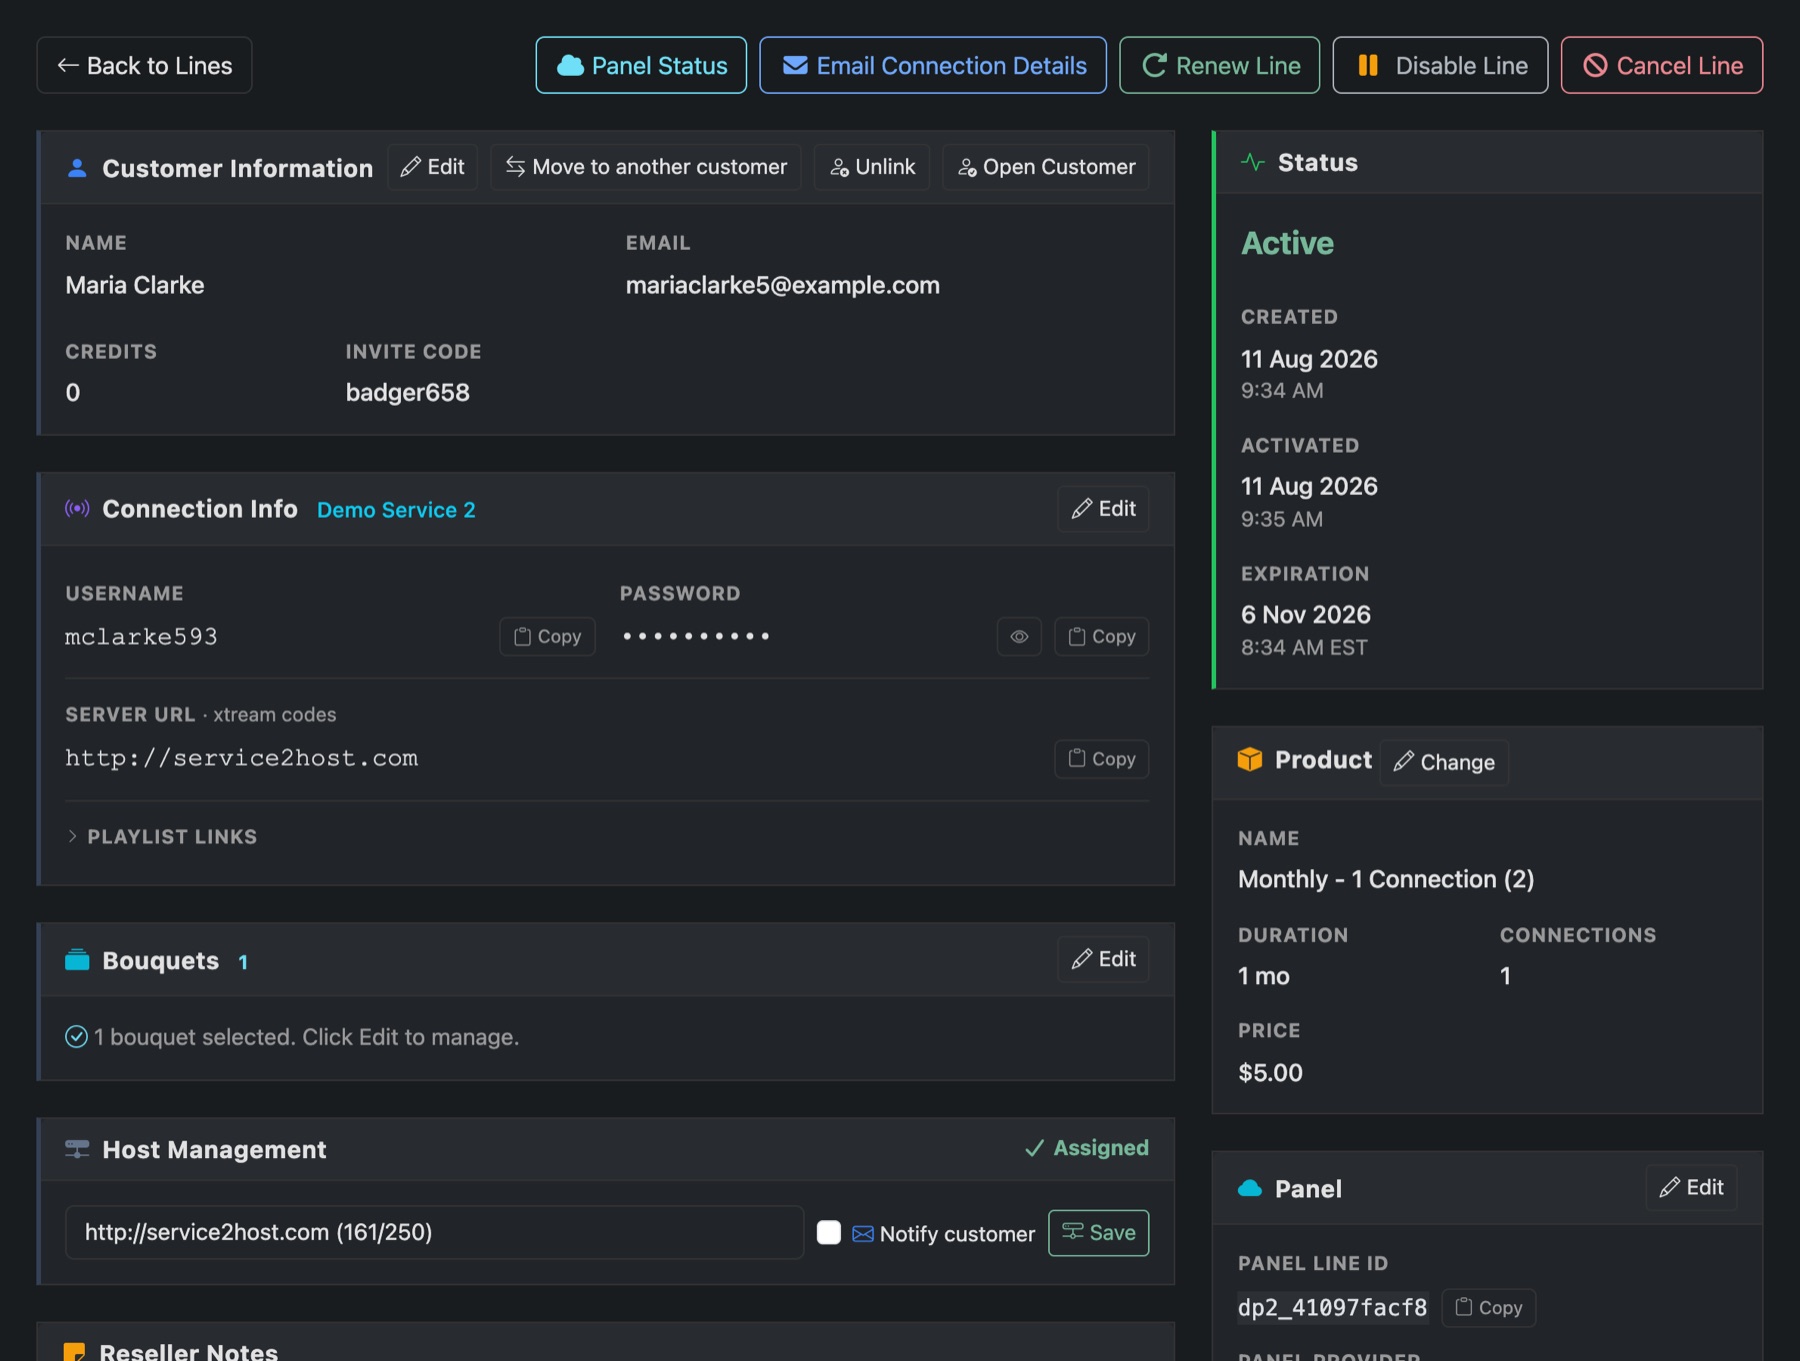1800x1361 pixels.
Task: Open host dropdown service2host.com (161/250)
Action: [434, 1232]
